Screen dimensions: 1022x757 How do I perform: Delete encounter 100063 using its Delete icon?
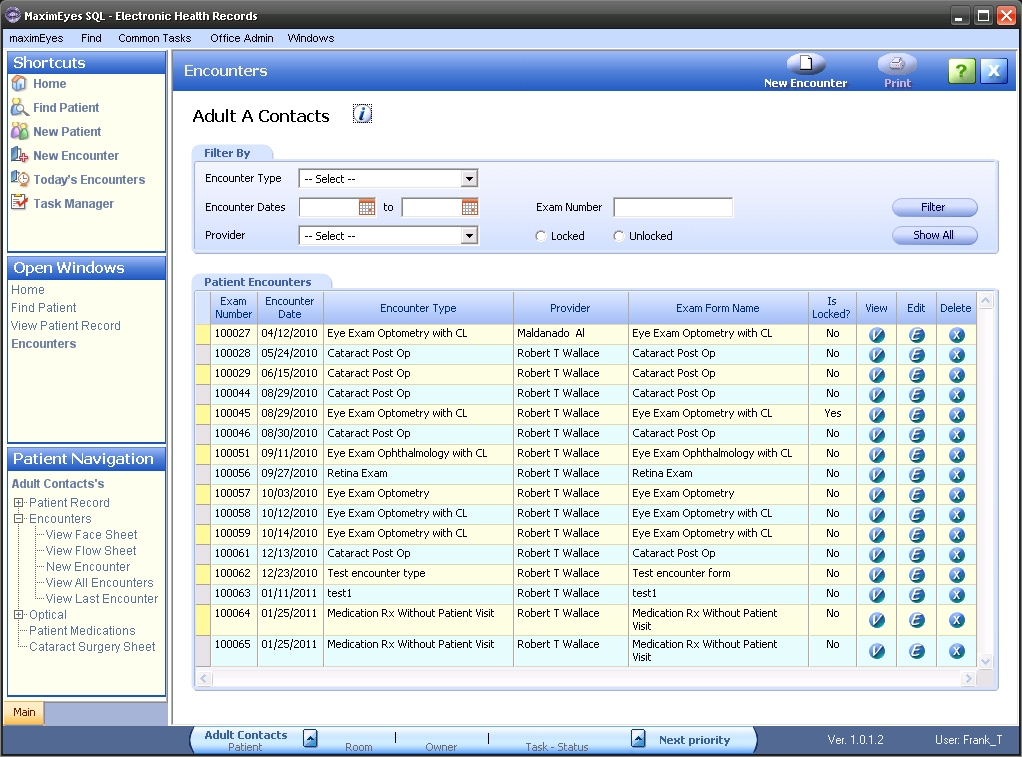click(956, 595)
